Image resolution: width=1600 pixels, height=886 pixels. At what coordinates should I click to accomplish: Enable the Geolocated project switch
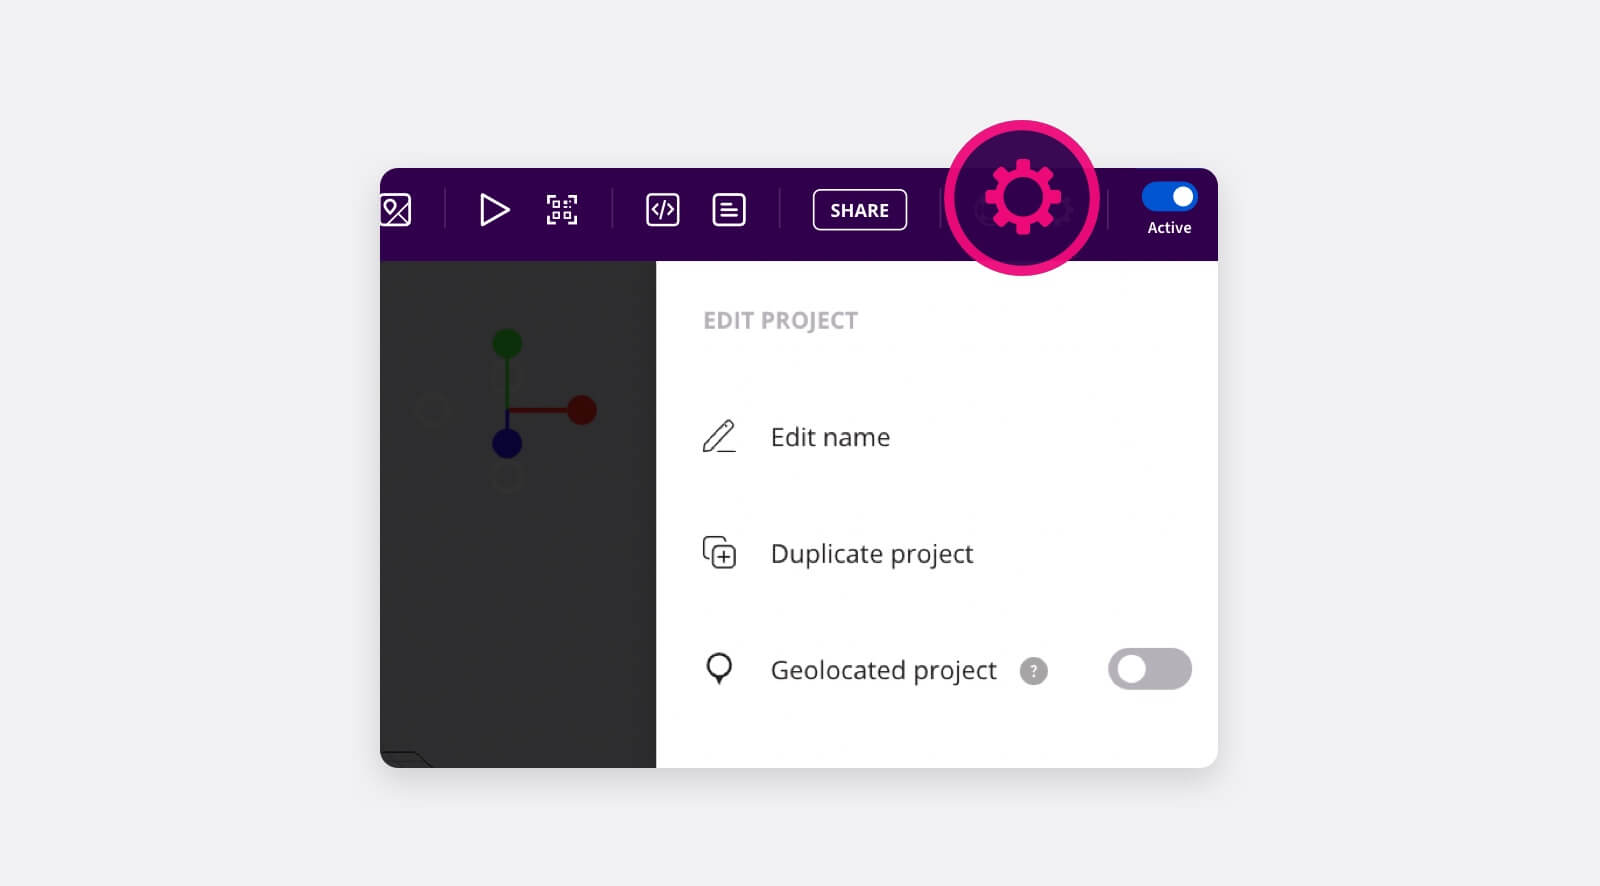(1150, 669)
